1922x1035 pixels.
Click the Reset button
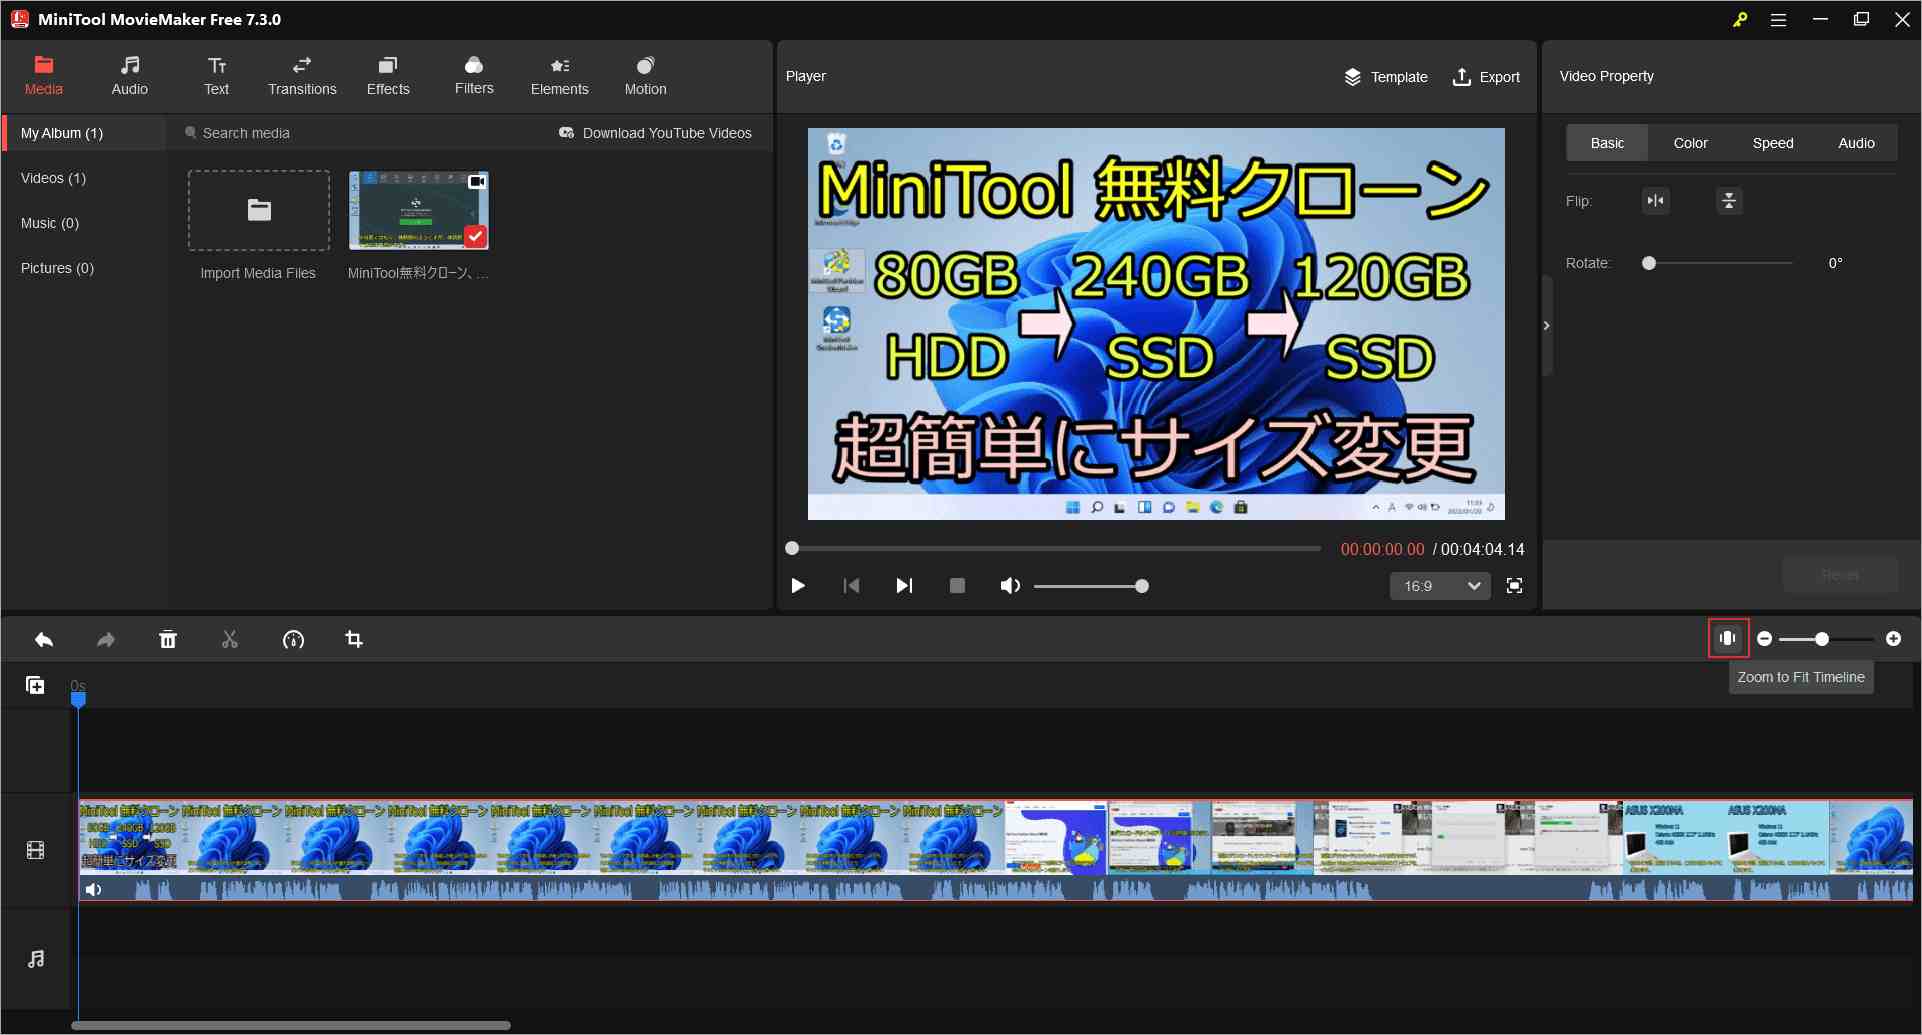(1840, 575)
